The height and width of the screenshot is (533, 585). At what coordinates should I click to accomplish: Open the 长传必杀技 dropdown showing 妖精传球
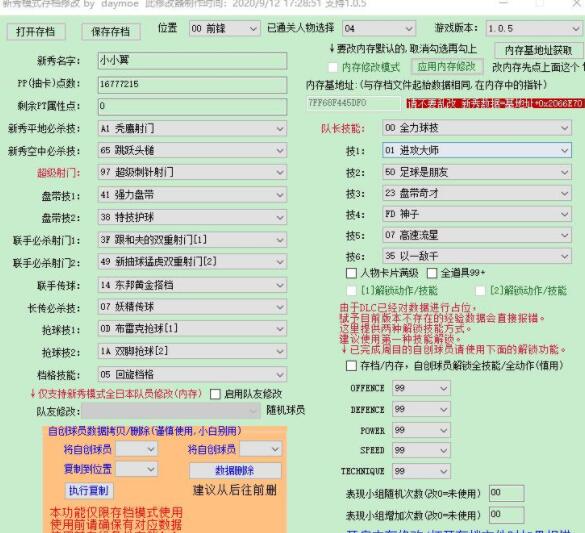193,307
